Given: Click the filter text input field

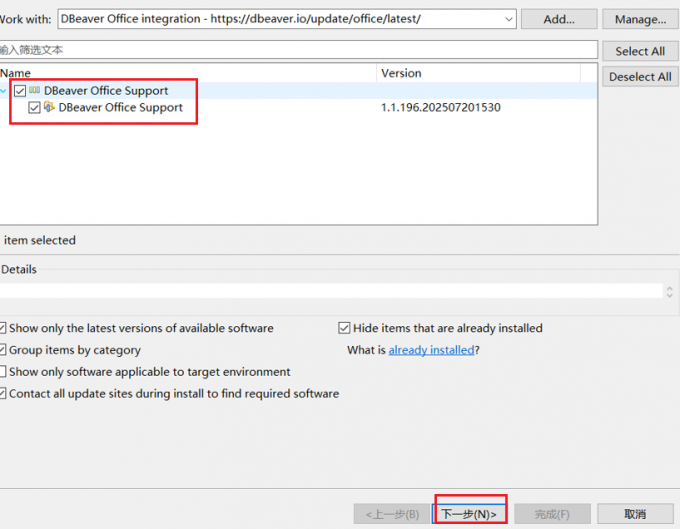Looking at the screenshot, I should pos(298,50).
